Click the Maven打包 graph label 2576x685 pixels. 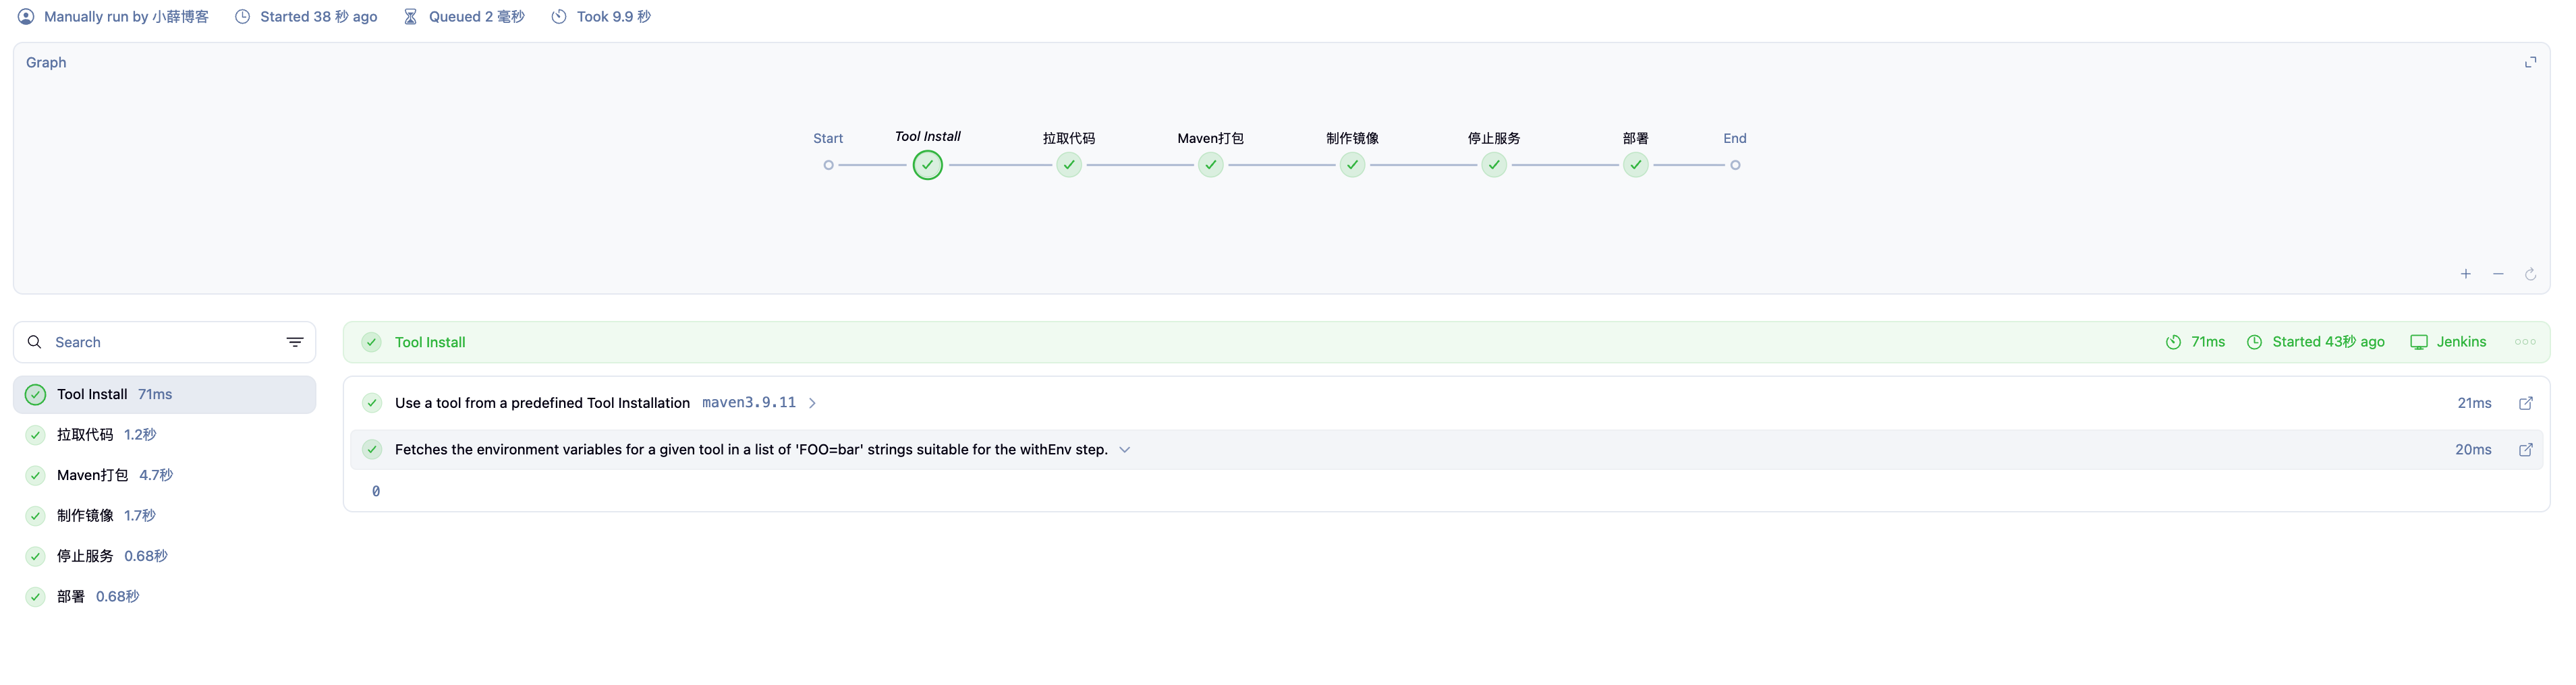[x=1211, y=138]
